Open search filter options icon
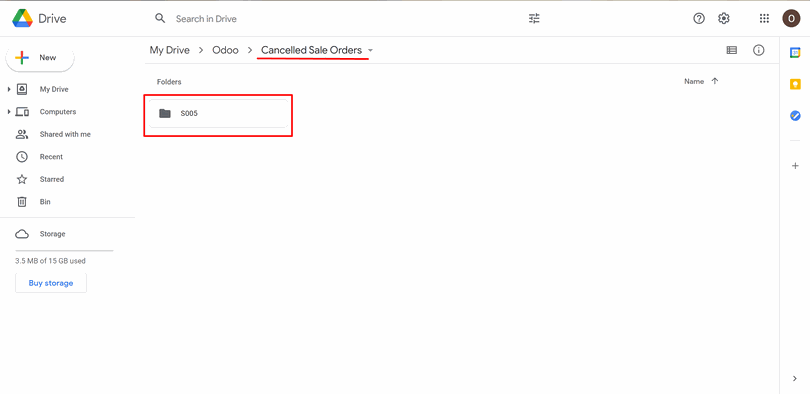This screenshot has width=810, height=394. pos(534,19)
